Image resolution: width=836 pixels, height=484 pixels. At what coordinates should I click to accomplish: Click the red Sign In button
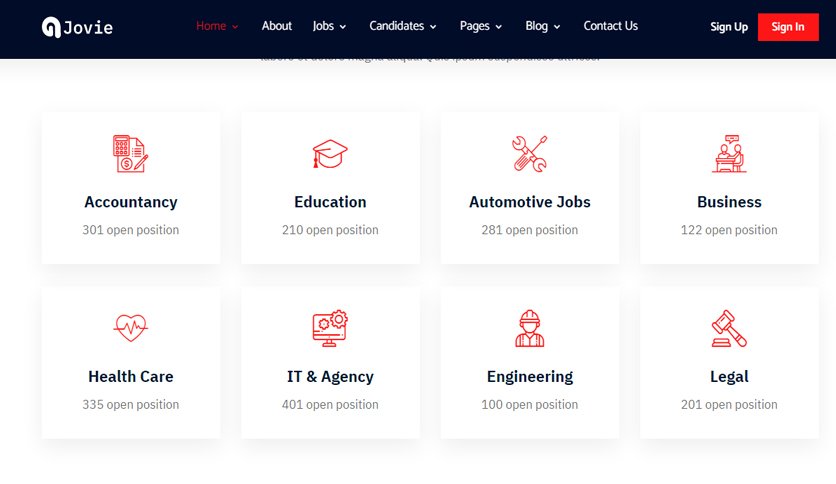pyautogui.click(x=788, y=27)
